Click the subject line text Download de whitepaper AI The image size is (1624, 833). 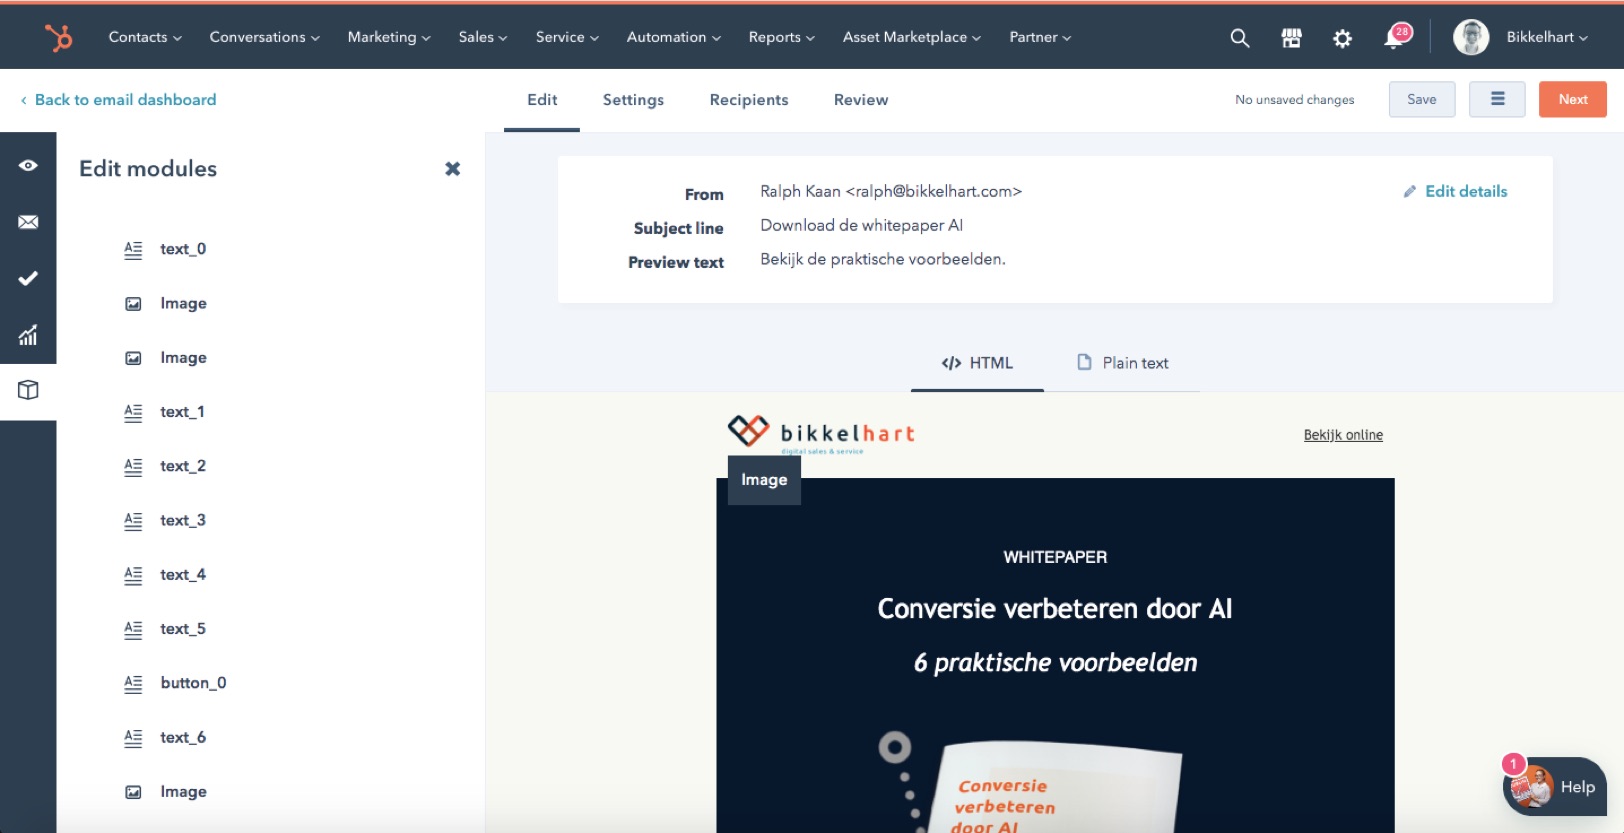pos(861,225)
